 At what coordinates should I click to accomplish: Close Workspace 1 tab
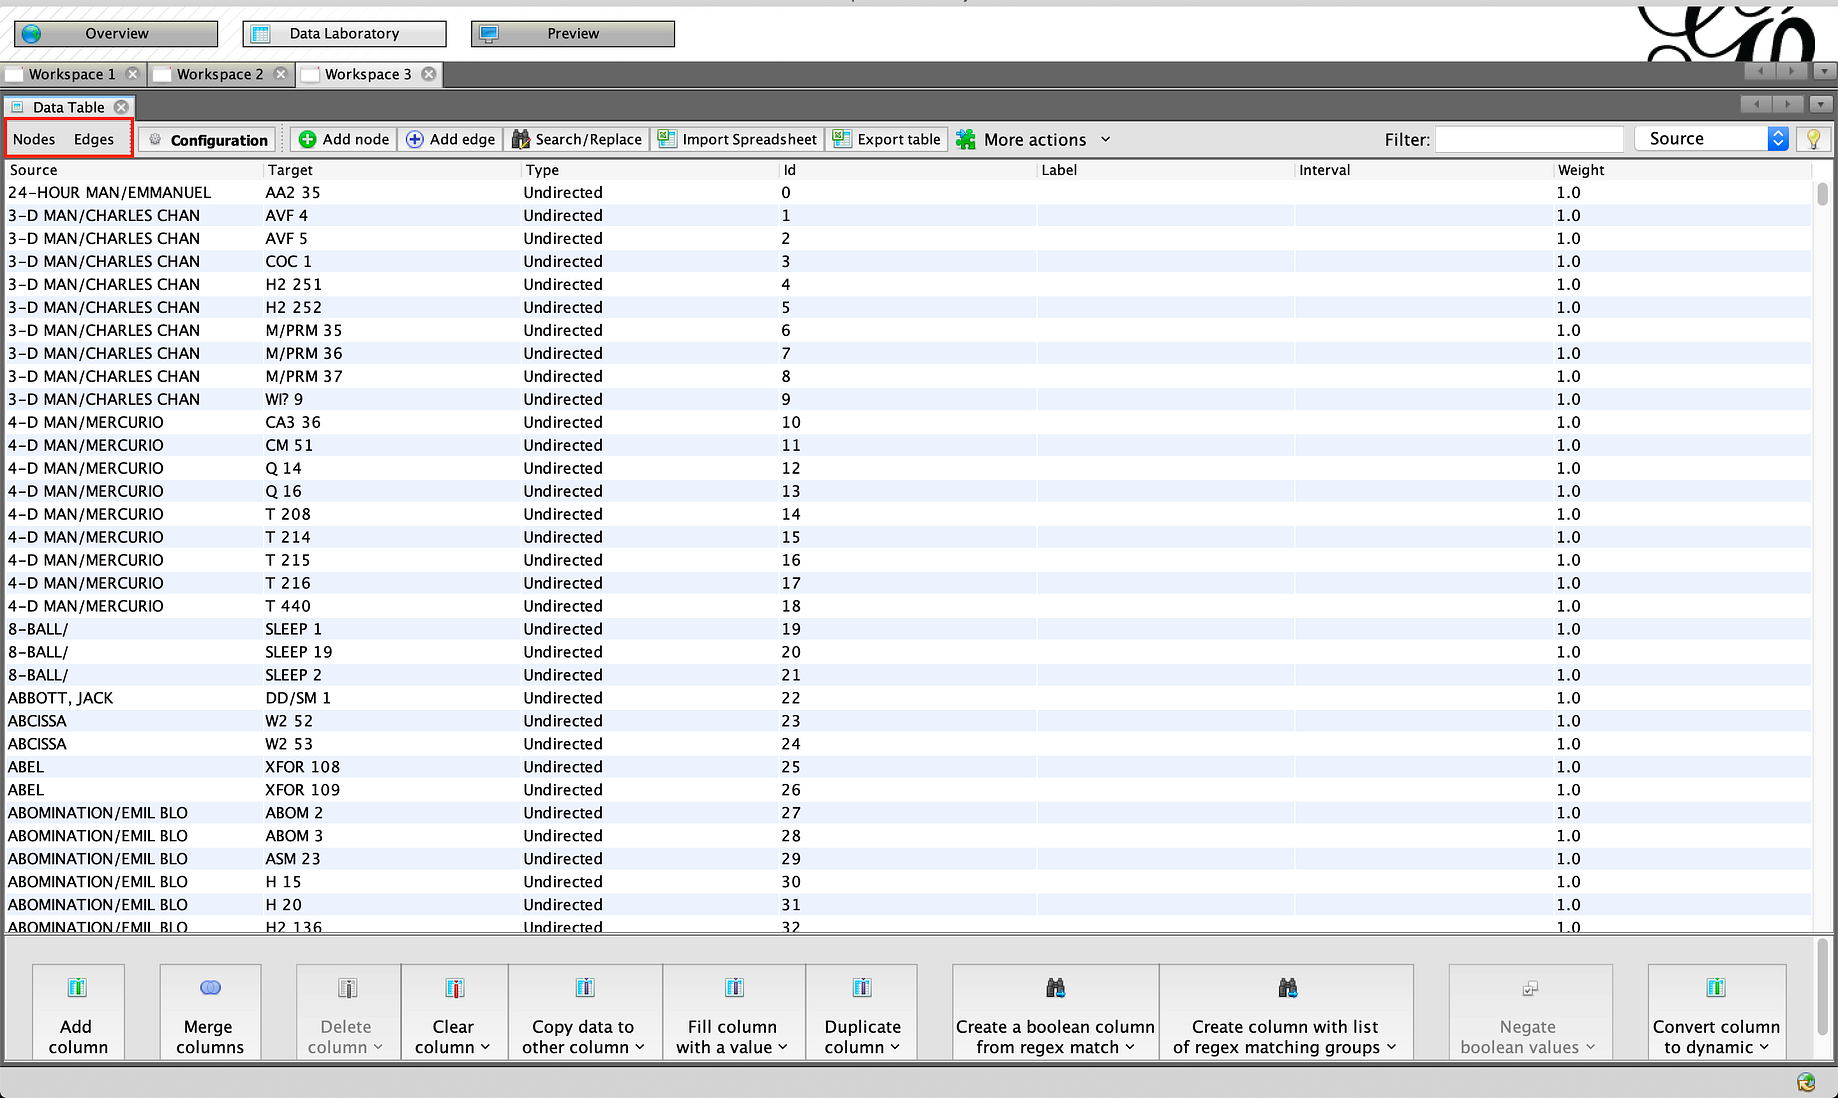point(132,74)
